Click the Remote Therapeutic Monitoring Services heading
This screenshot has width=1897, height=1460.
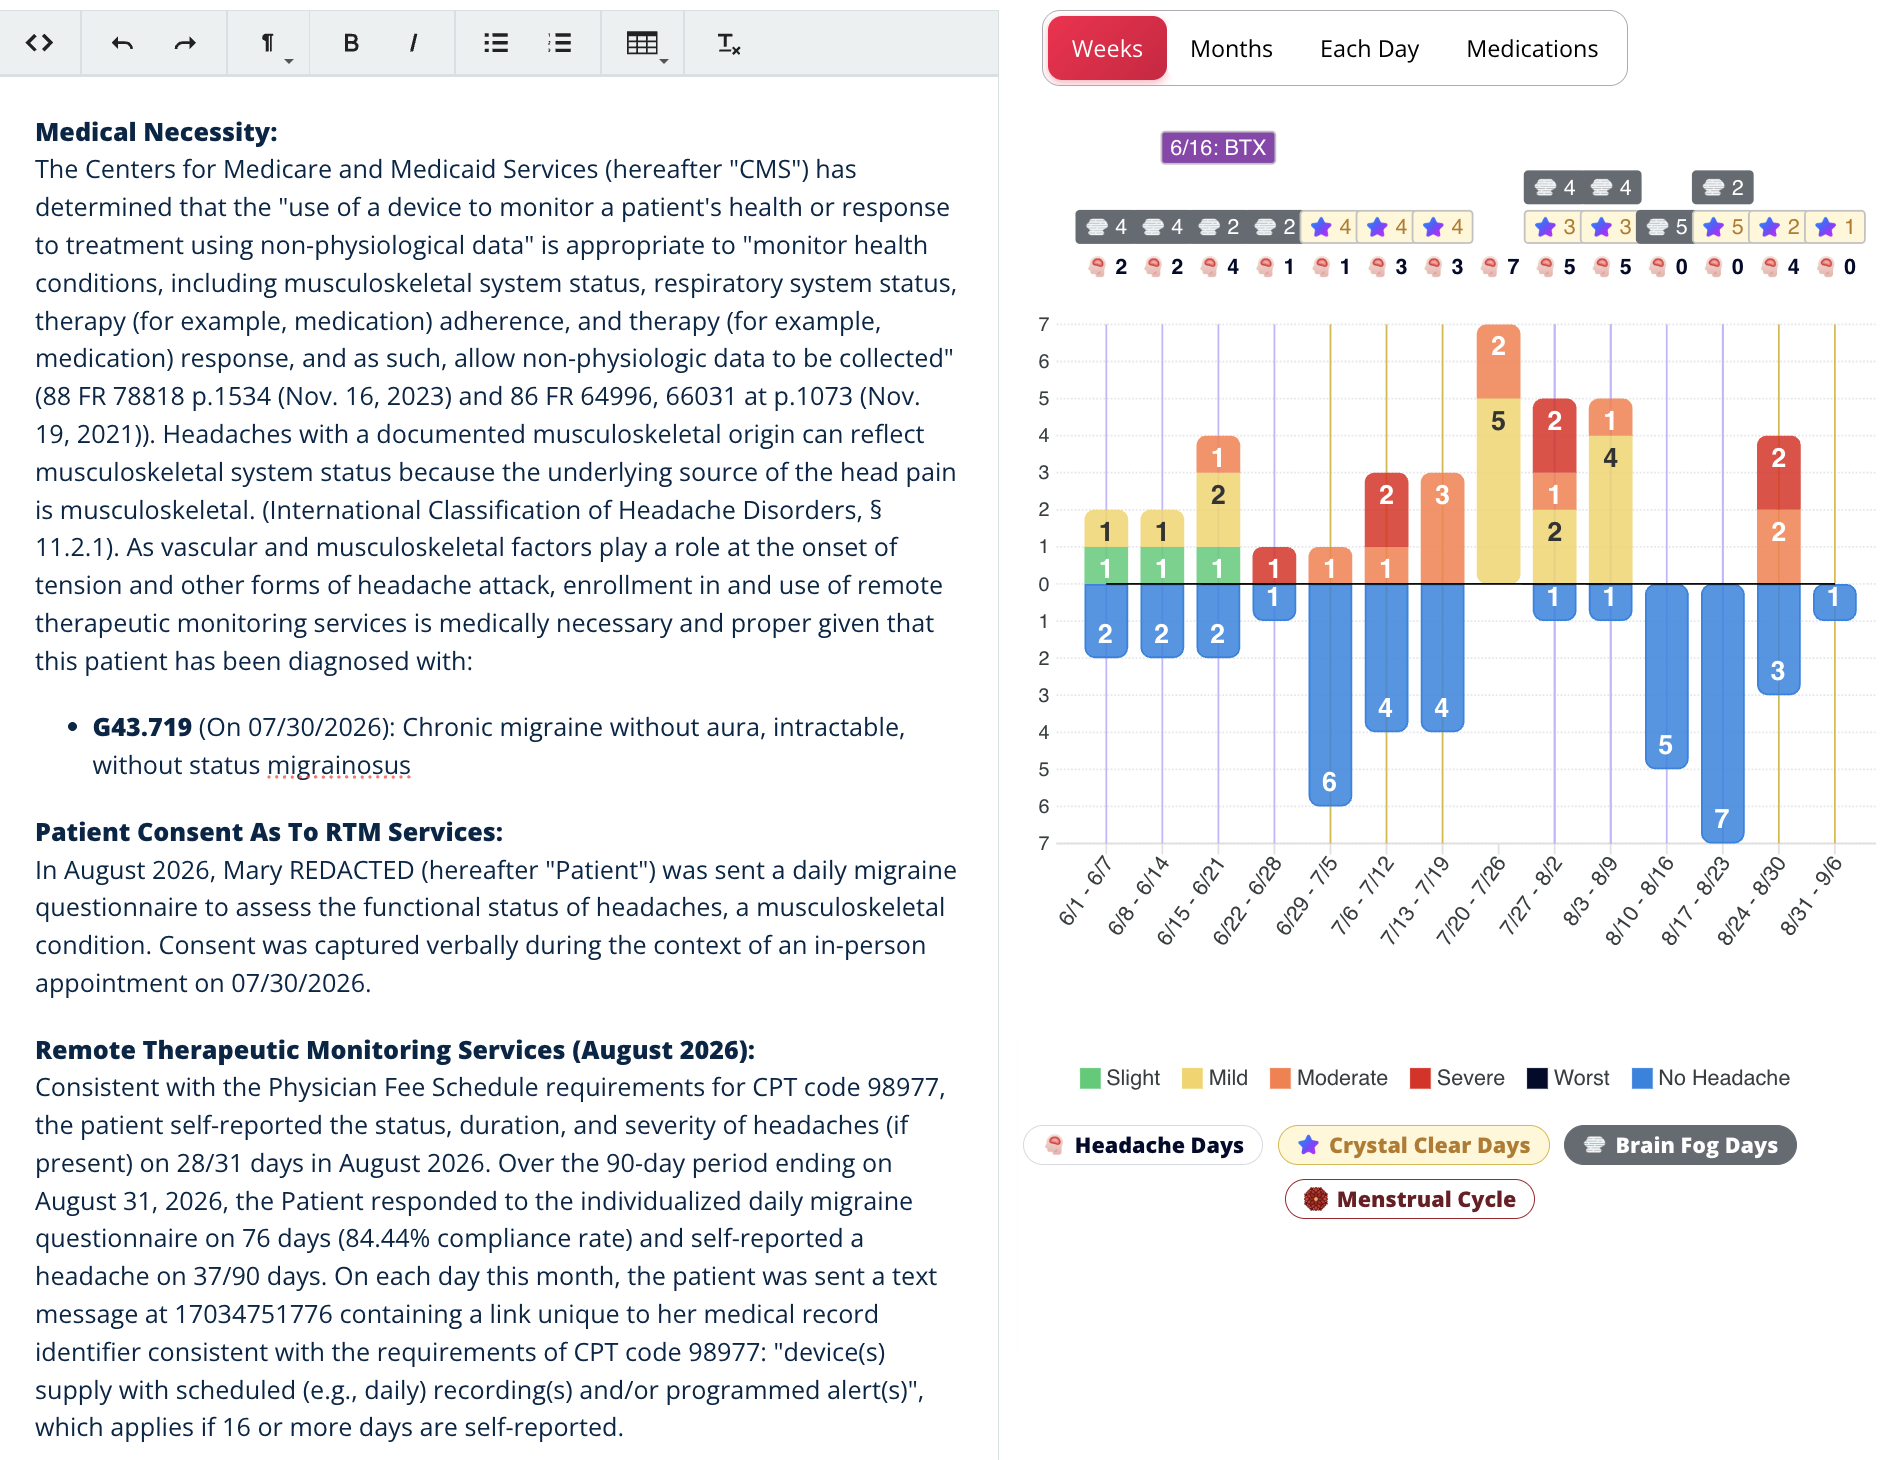coord(395,1050)
